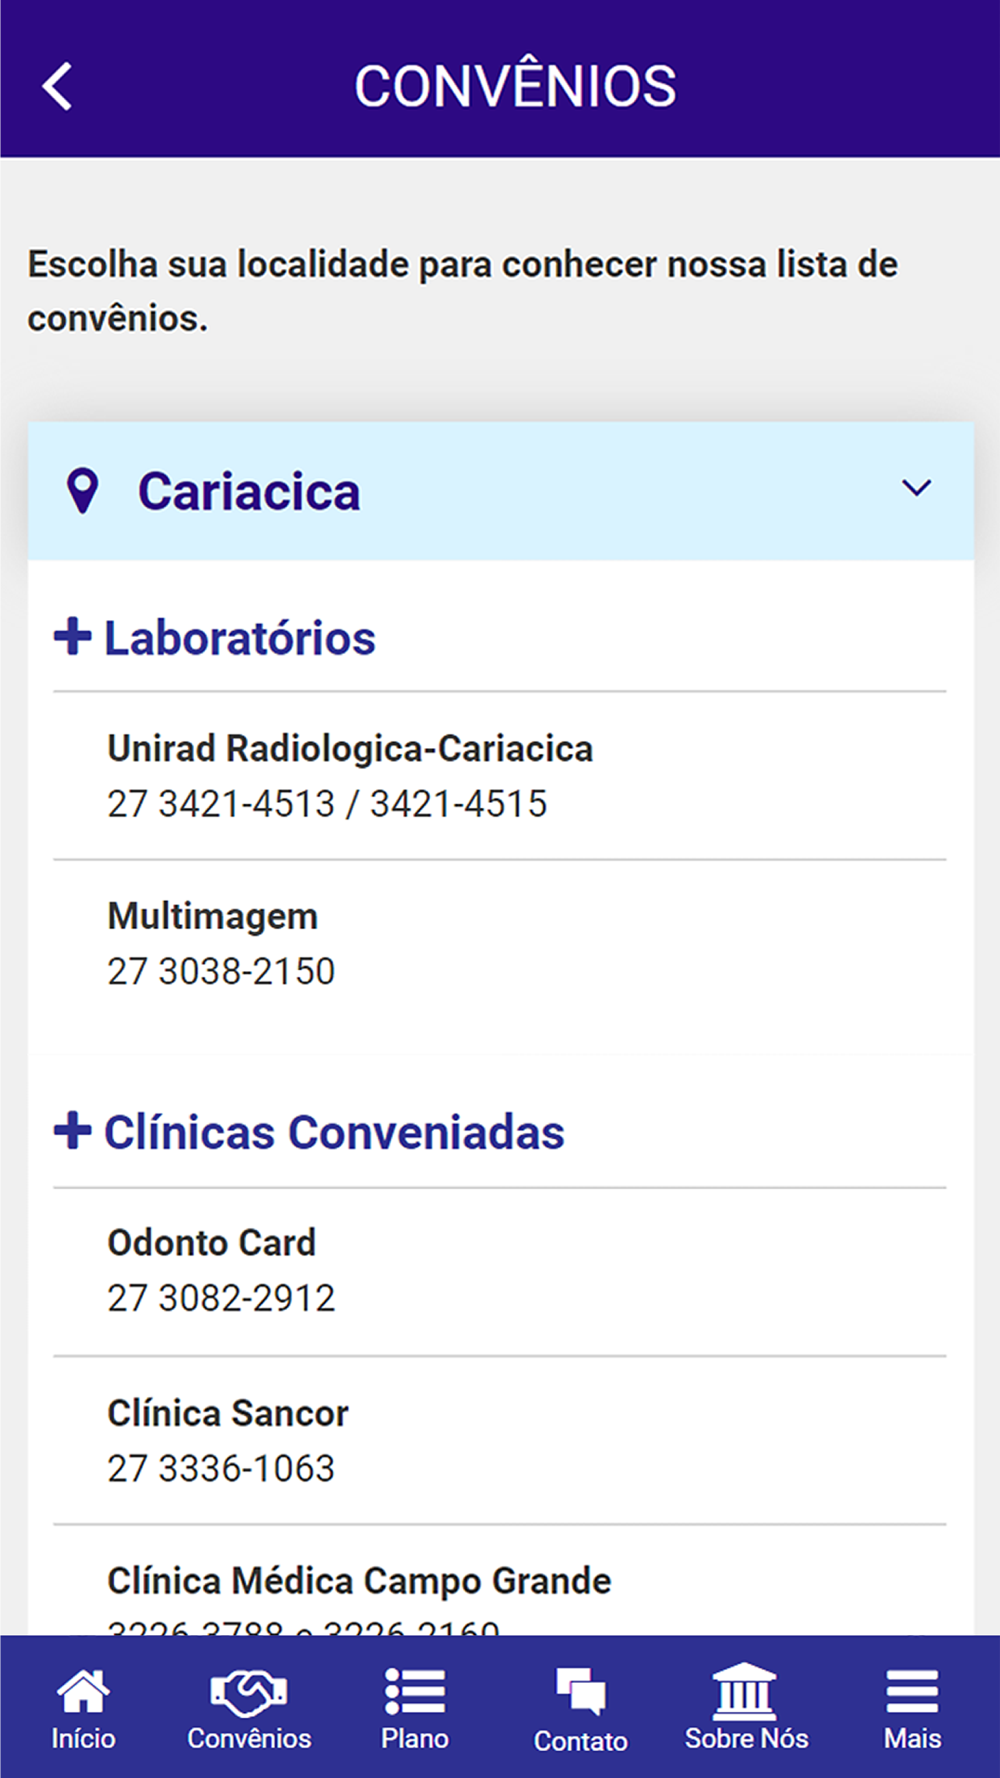The width and height of the screenshot is (1000, 1778).
Task: Open Sobre Nós building icon
Action: (746, 1692)
